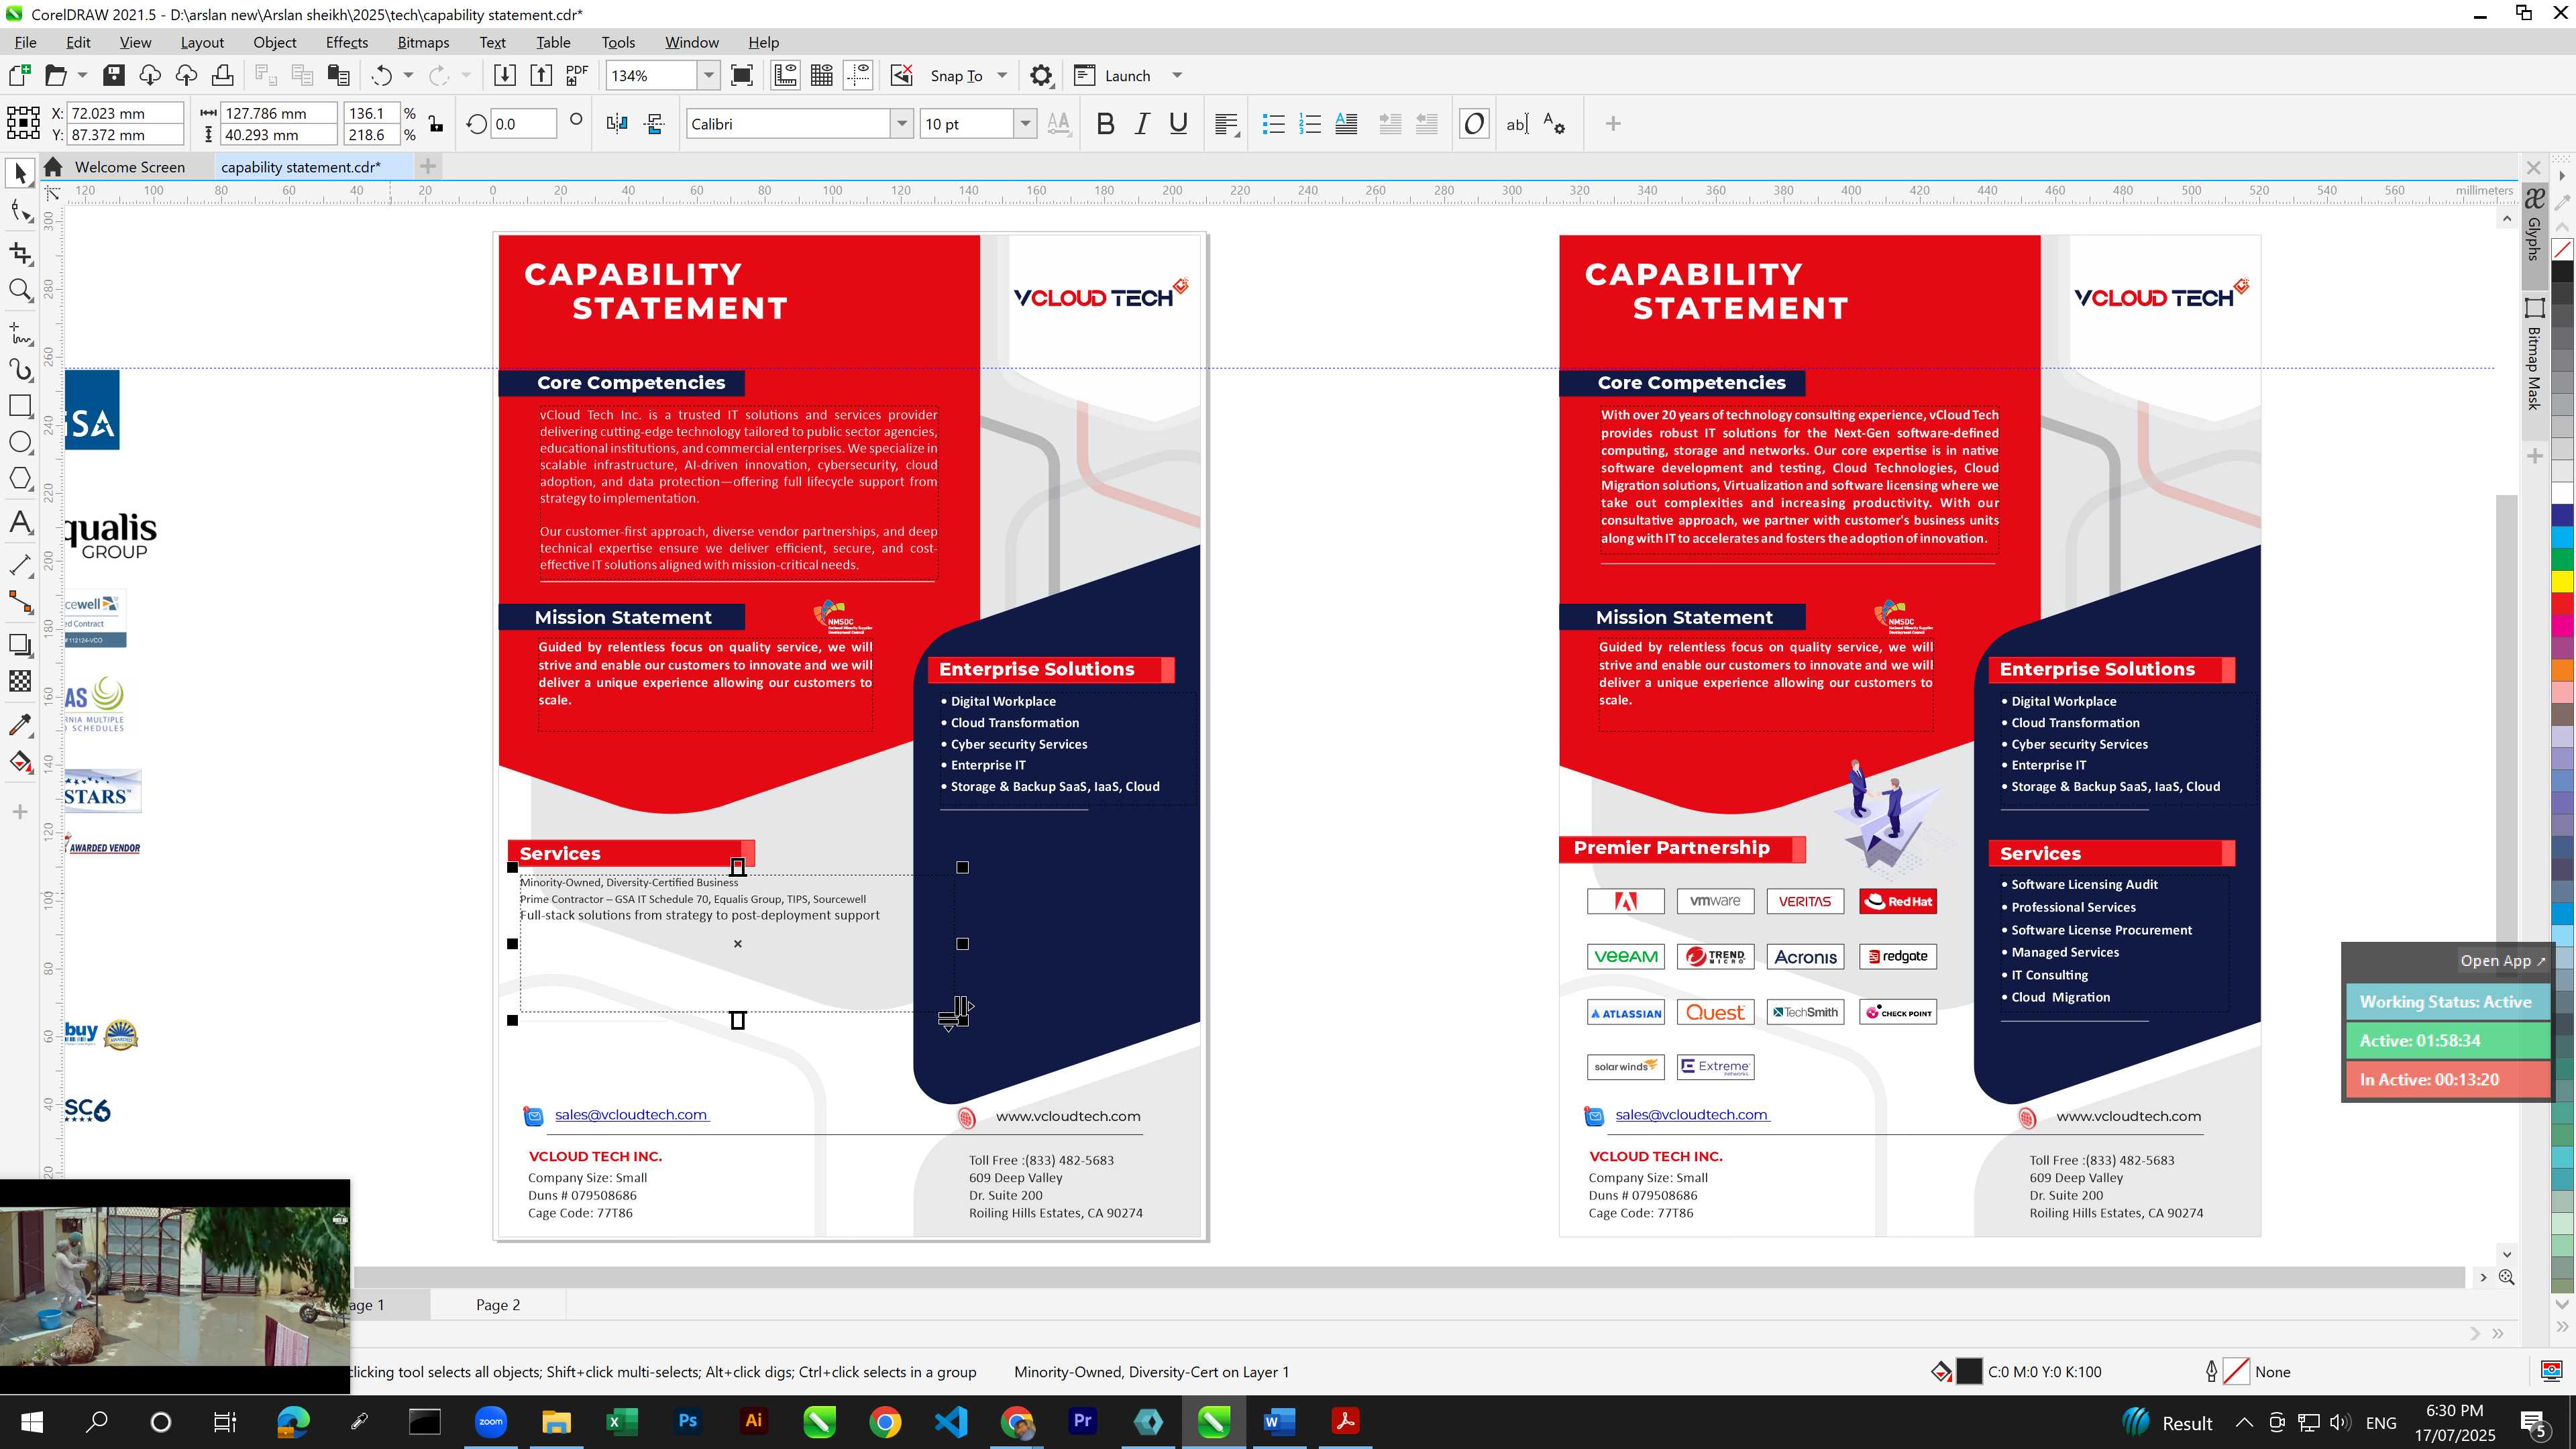Select the Interactive Fill tool
2576x1449 pixels.
coord(20,762)
